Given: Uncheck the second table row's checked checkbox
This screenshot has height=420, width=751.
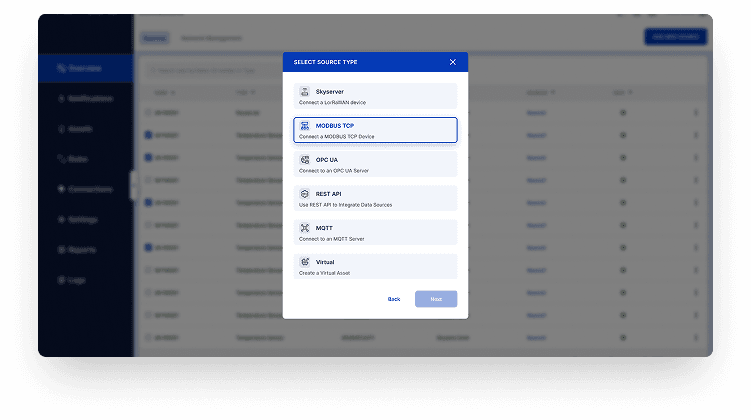Looking at the screenshot, I should click(149, 135).
